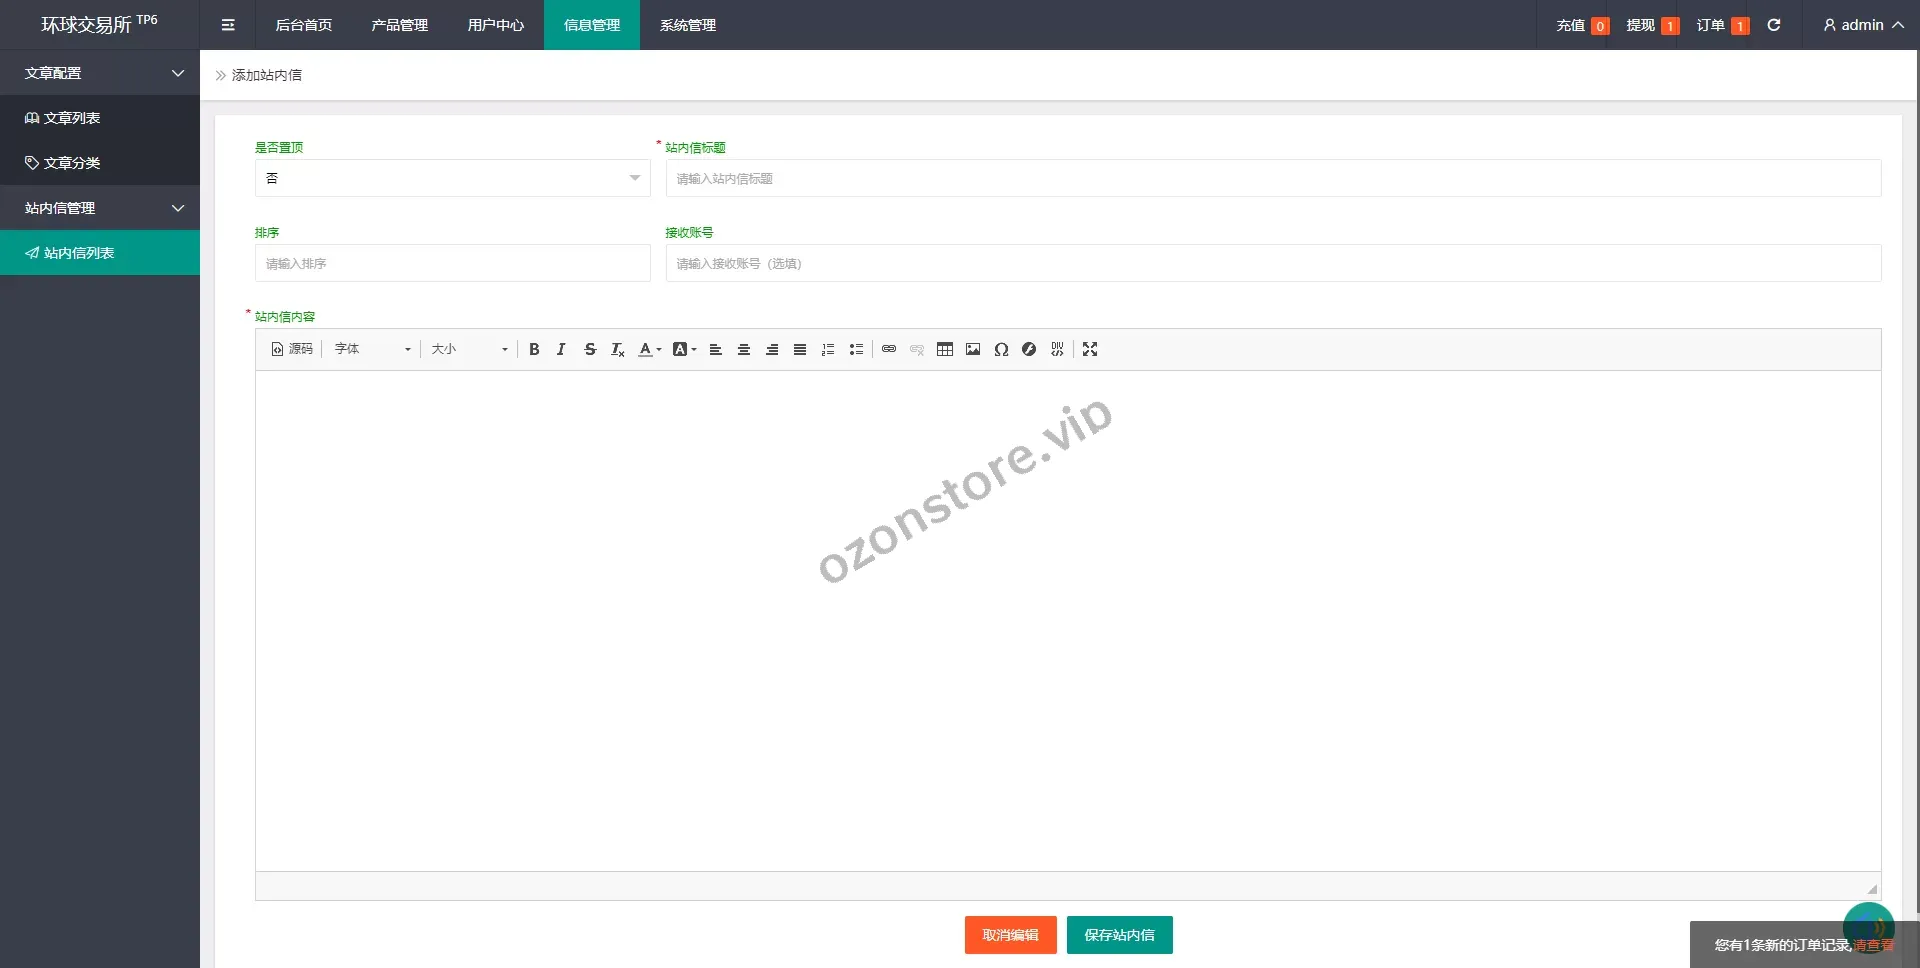Screen dimensions: 1920x968
Task: Insert a hyperlink in editor
Action: pyautogui.click(x=889, y=349)
